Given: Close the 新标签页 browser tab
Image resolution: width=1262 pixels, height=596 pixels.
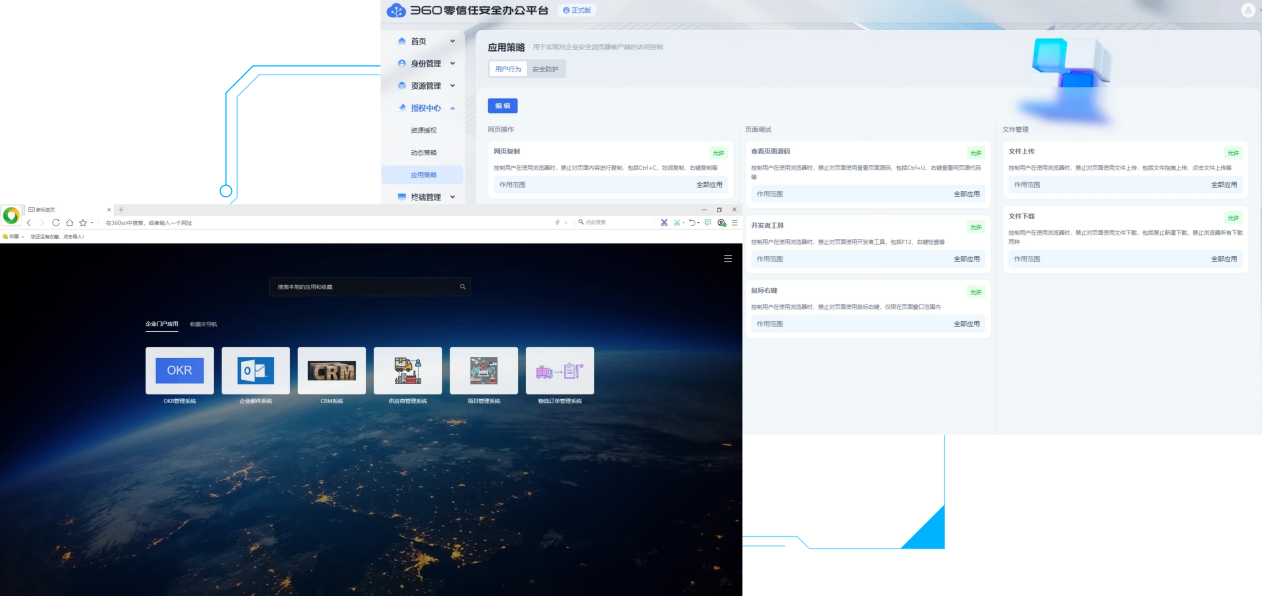Looking at the screenshot, I should (x=109, y=209).
